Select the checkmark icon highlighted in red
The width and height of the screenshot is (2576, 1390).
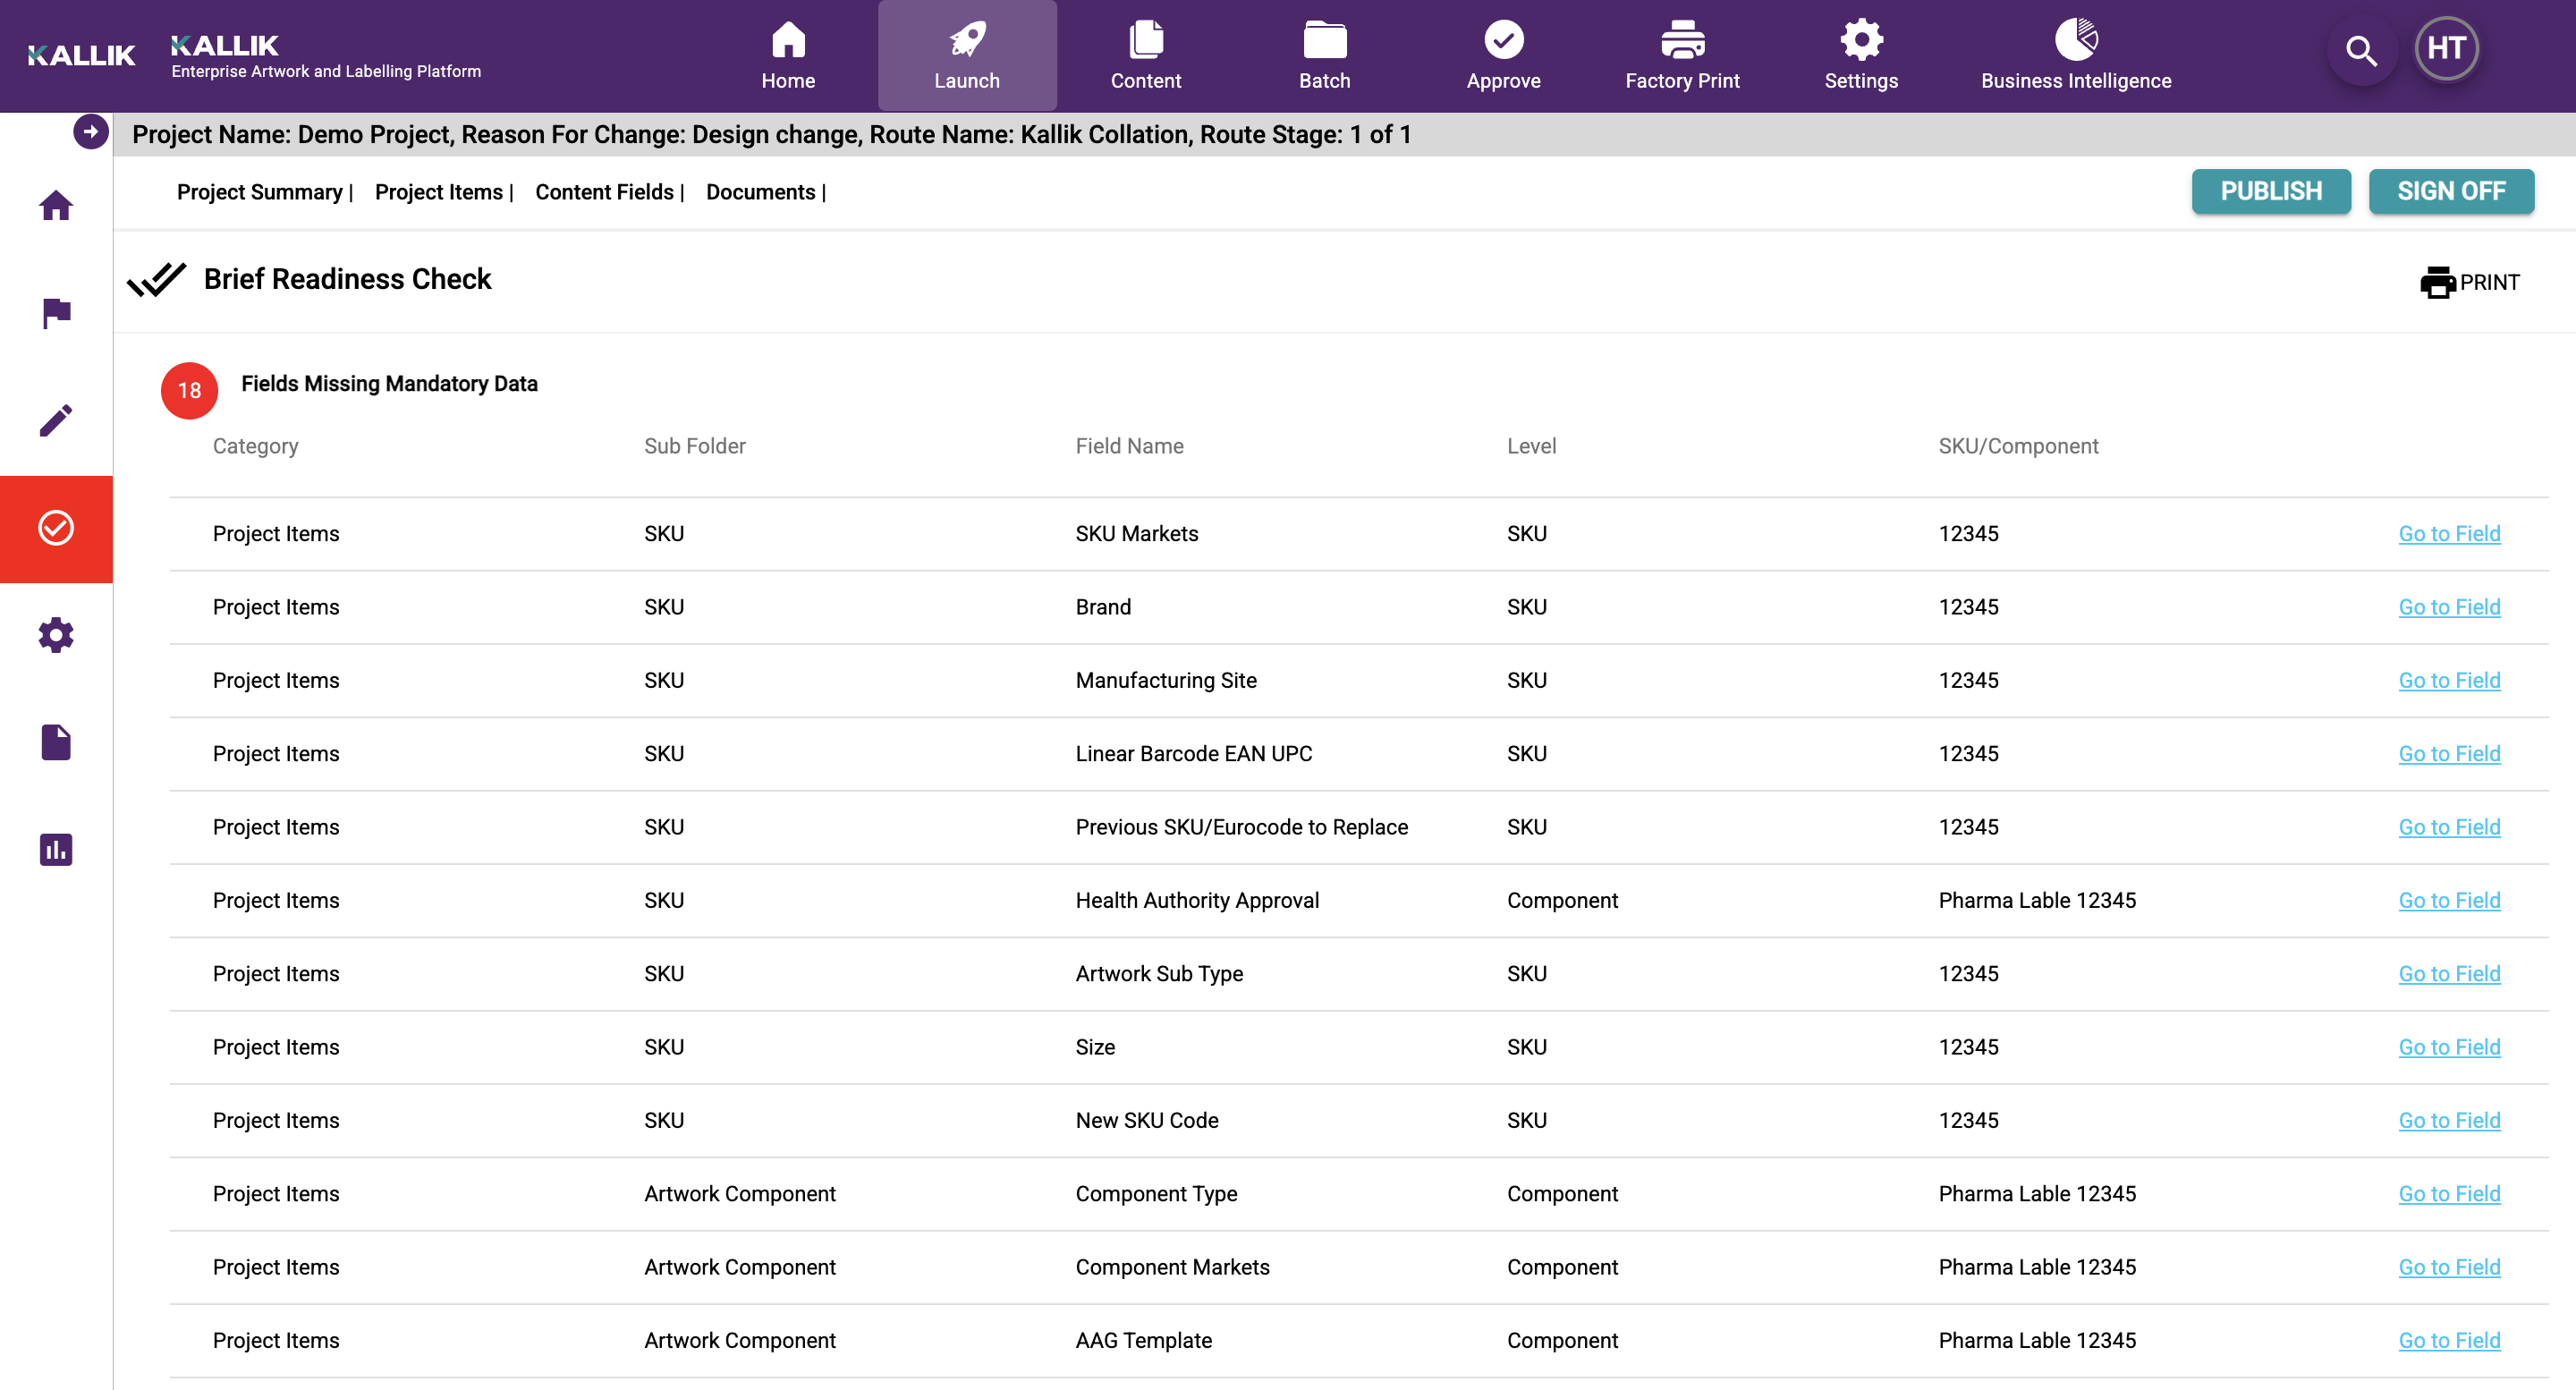click(55, 528)
